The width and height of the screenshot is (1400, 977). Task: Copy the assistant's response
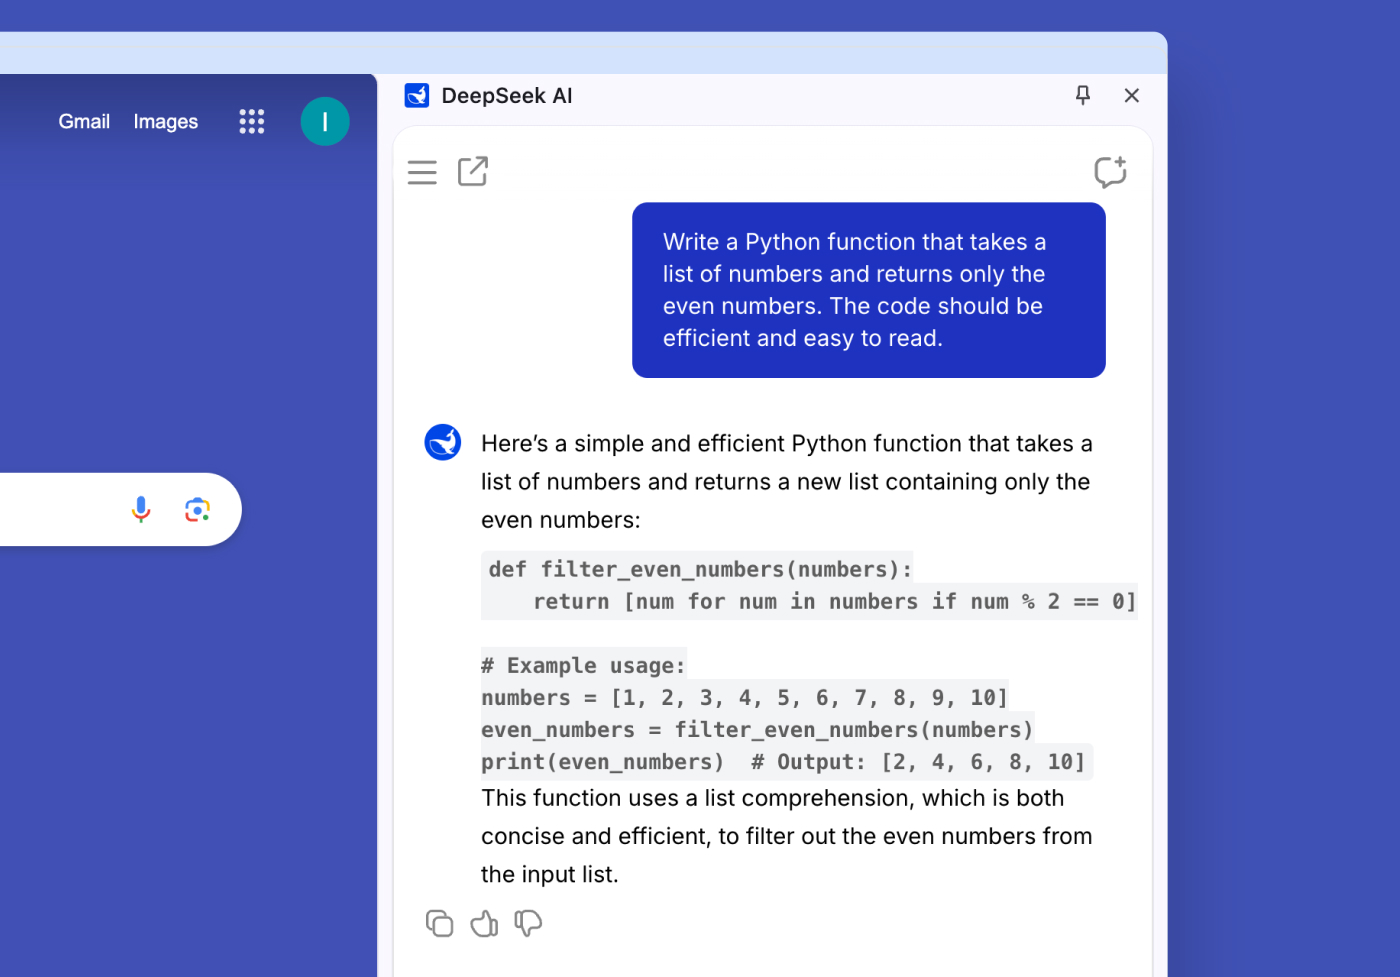pyautogui.click(x=439, y=923)
